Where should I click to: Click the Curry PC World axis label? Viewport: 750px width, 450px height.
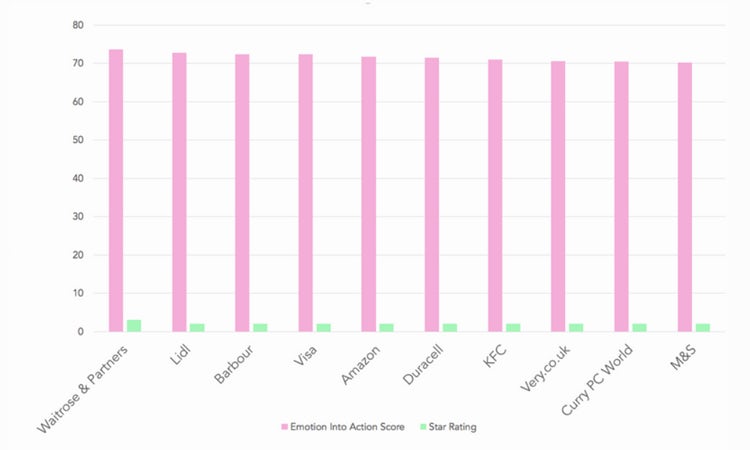(x=597, y=380)
